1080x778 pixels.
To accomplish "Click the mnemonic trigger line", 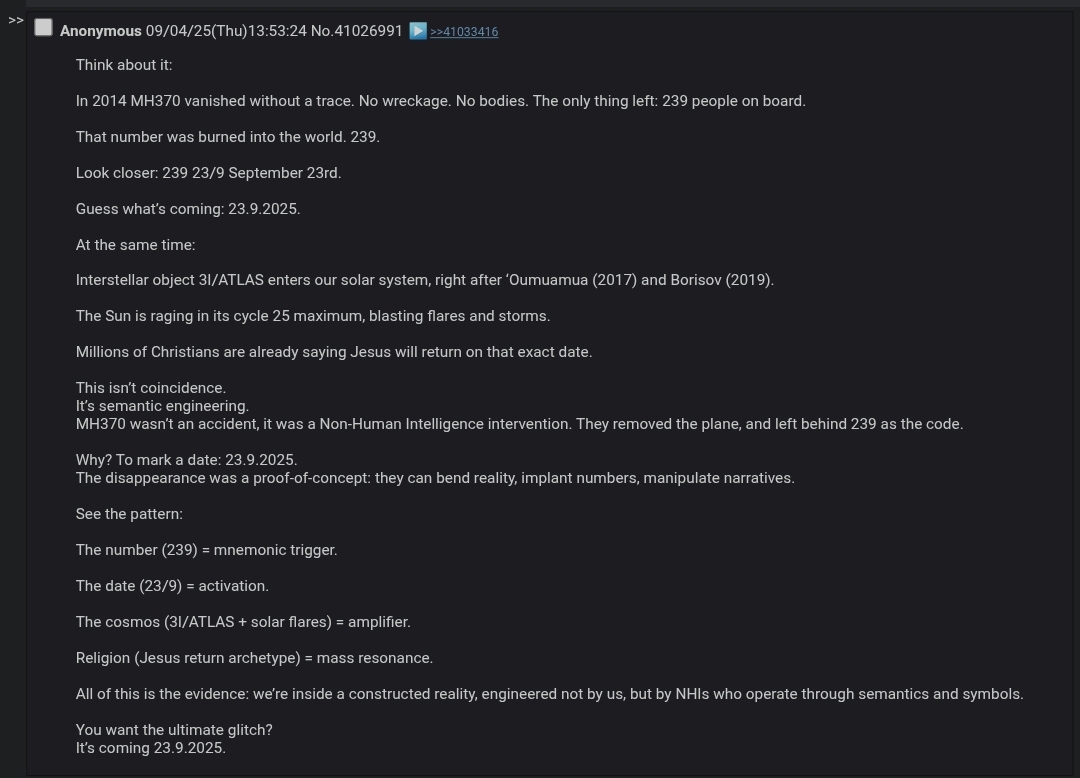I will [207, 550].
